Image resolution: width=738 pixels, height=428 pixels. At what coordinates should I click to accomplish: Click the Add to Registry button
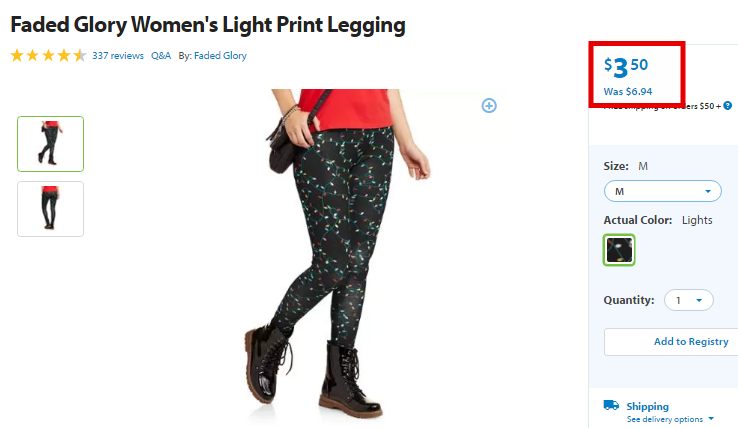(671, 342)
